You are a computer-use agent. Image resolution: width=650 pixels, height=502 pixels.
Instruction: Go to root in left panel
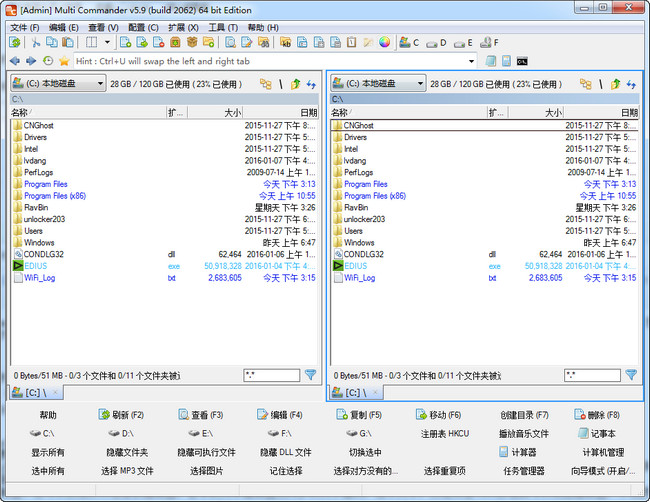click(281, 84)
